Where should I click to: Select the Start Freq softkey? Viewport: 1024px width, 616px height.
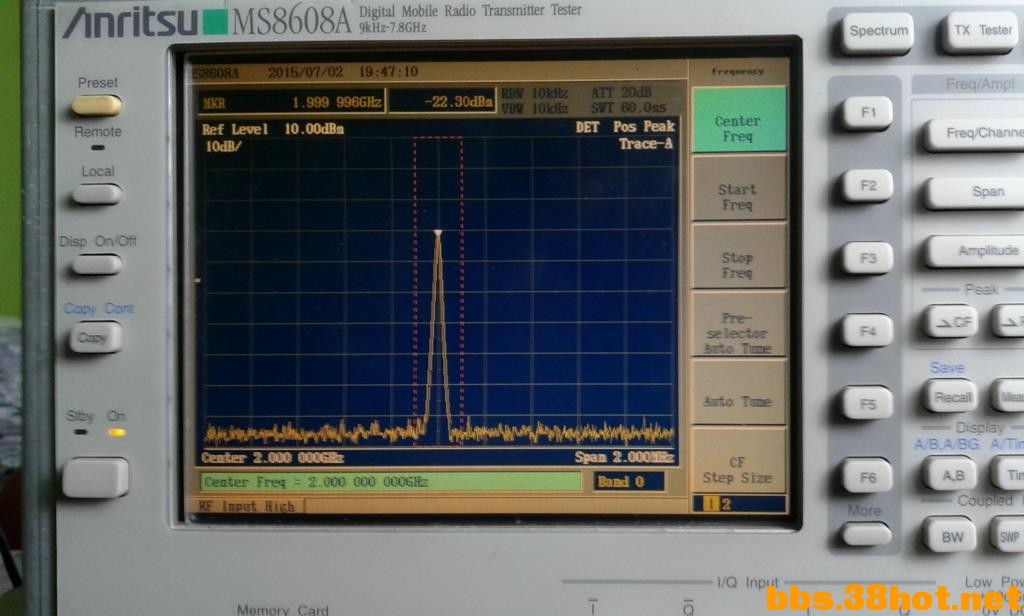738,189
